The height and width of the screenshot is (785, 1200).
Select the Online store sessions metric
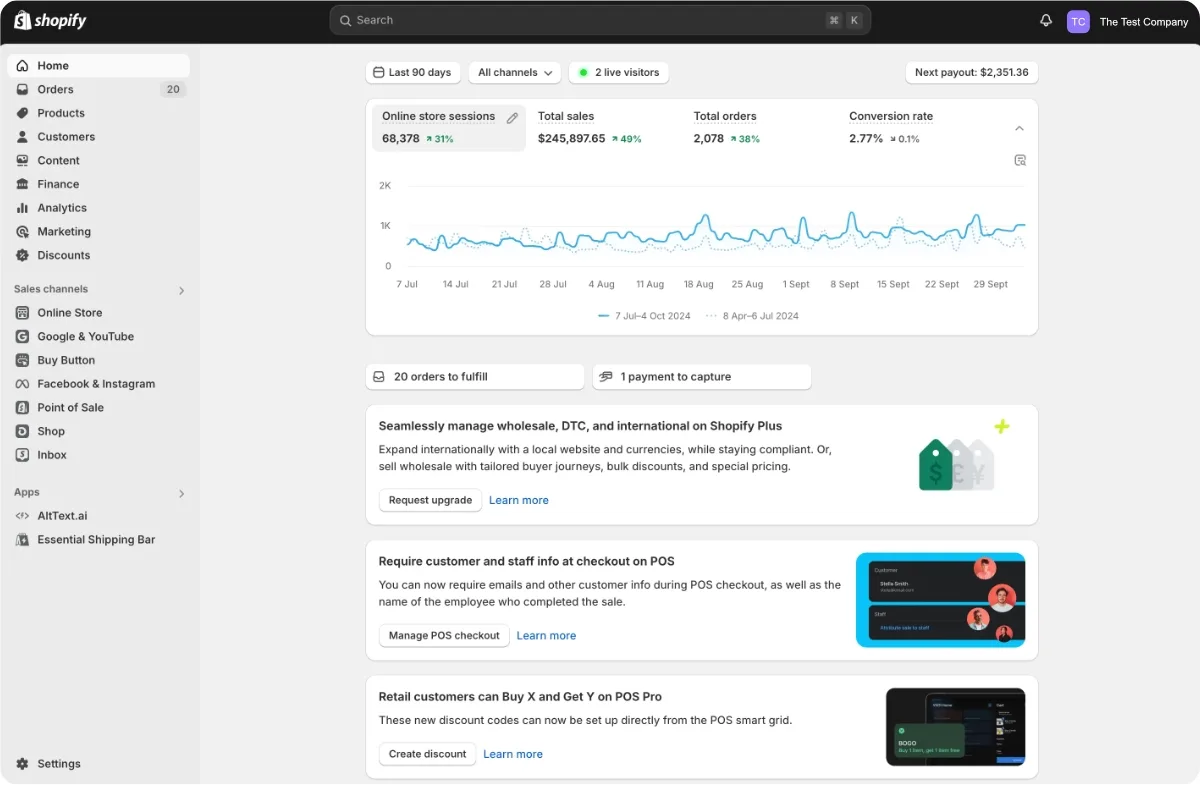coord(449,127)
